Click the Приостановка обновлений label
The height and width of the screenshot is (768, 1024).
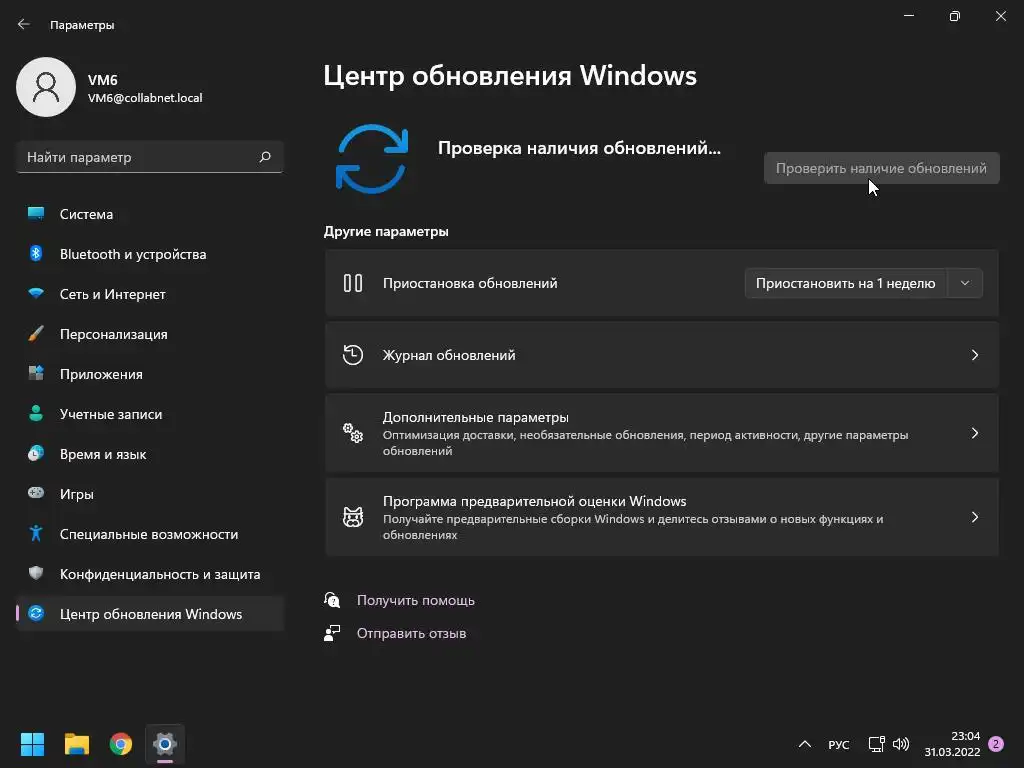(x=470, y=283)
